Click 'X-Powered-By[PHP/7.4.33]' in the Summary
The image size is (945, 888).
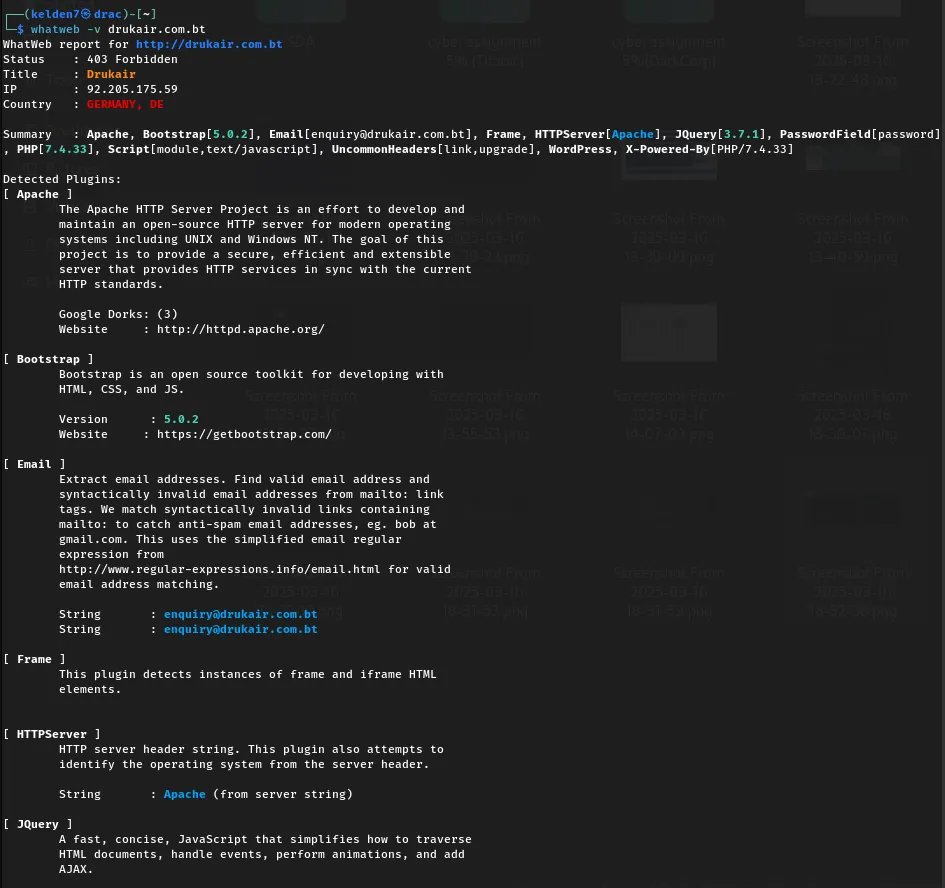tap(709, 149)
